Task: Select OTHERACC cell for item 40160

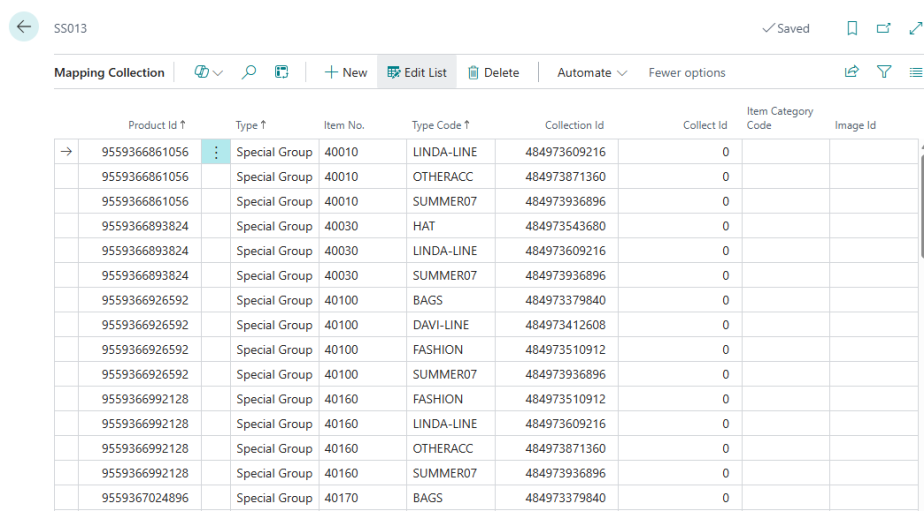Action: [x=451, y=449]
